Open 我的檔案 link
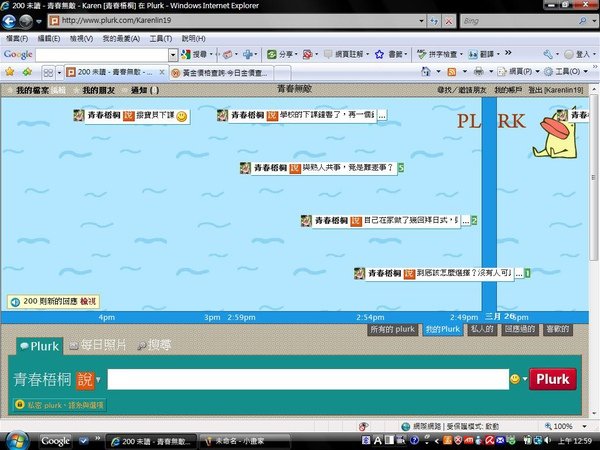600x450 pixels. 33,91
